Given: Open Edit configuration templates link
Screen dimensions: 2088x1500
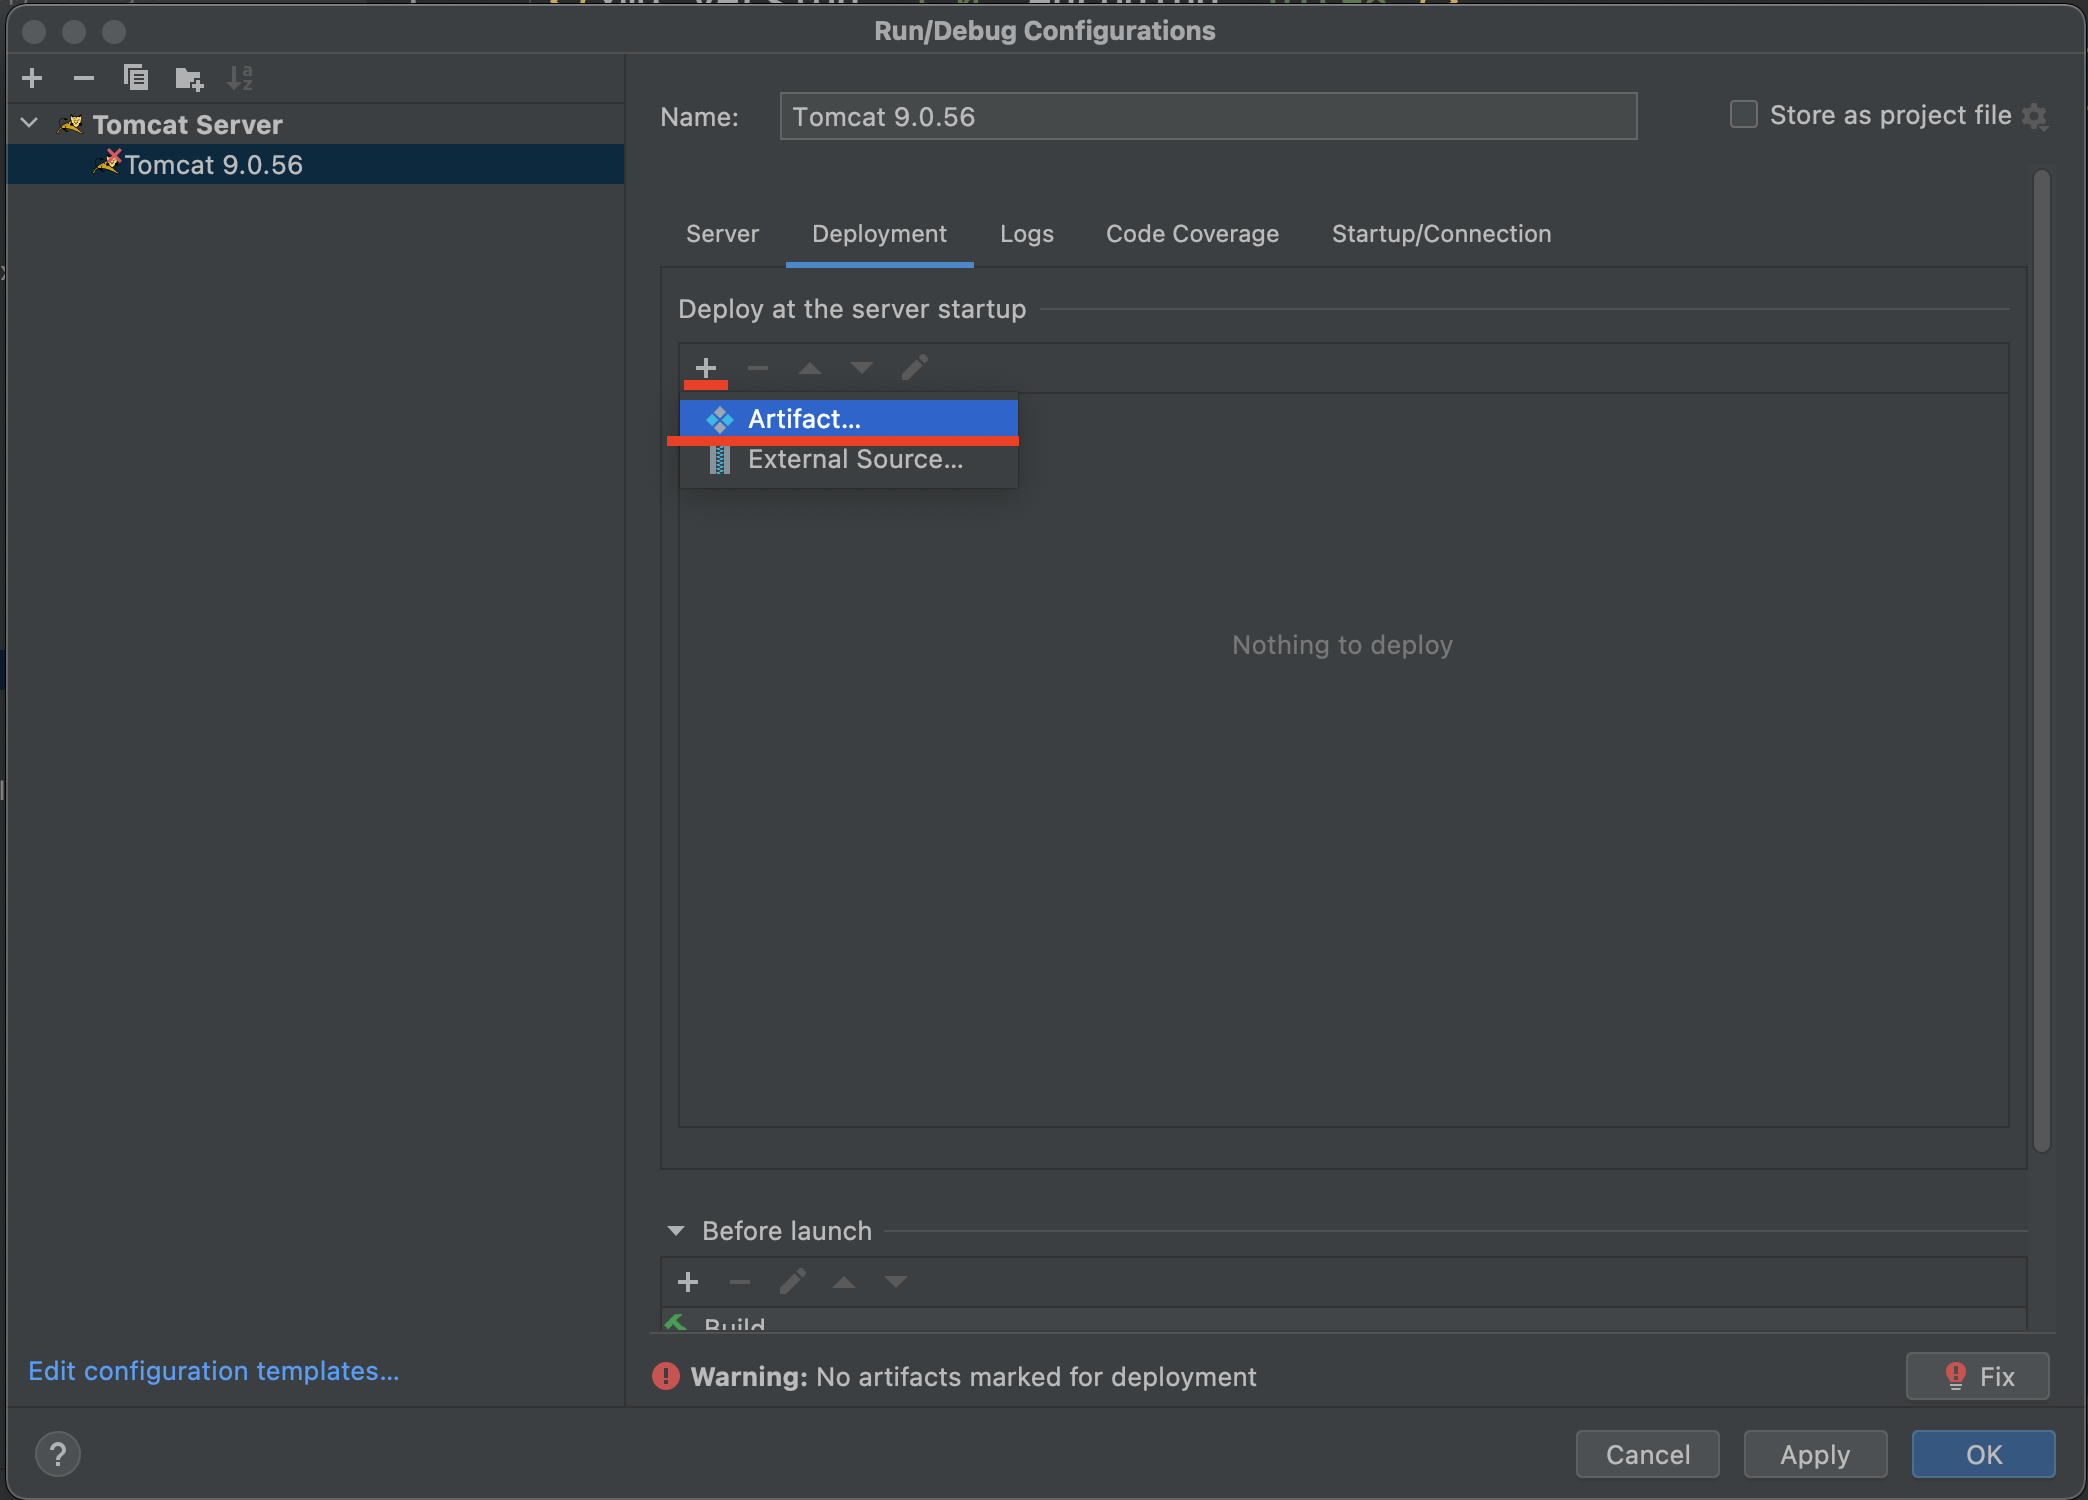Looking at the screenshot, I should click(213, 1371).
